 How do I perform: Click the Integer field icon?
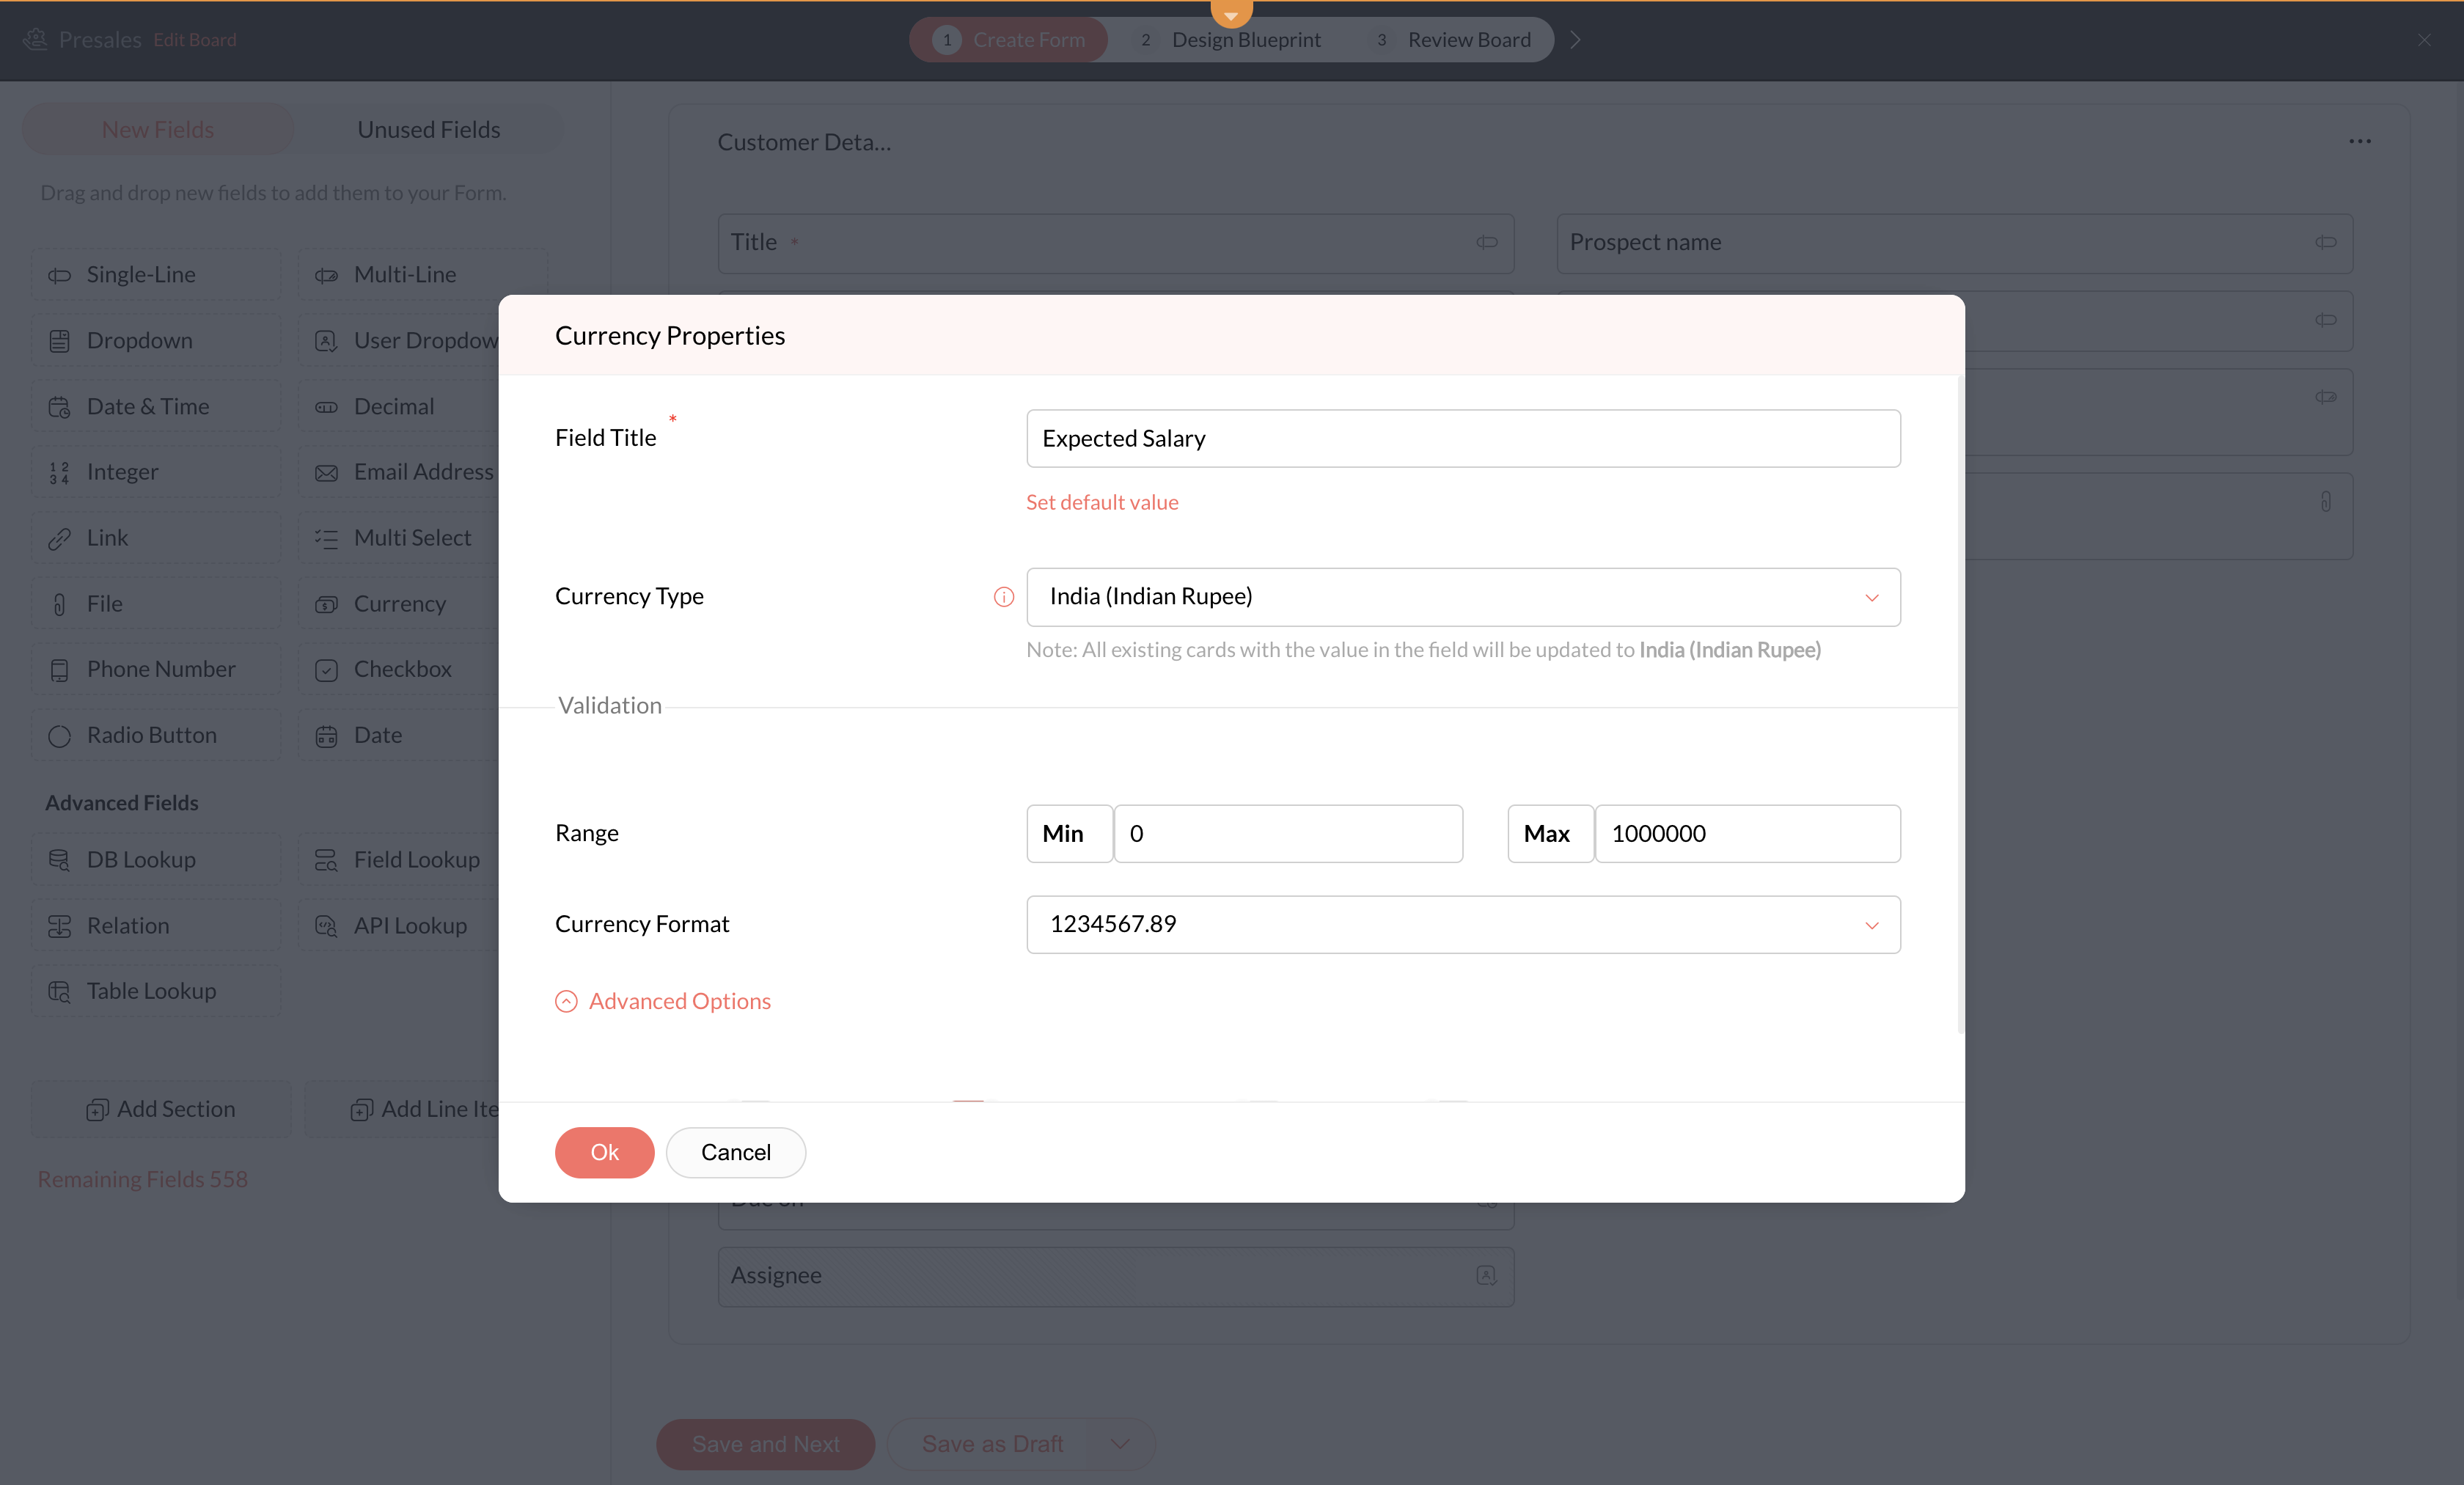pyautogui.click(x=59, y=472)
